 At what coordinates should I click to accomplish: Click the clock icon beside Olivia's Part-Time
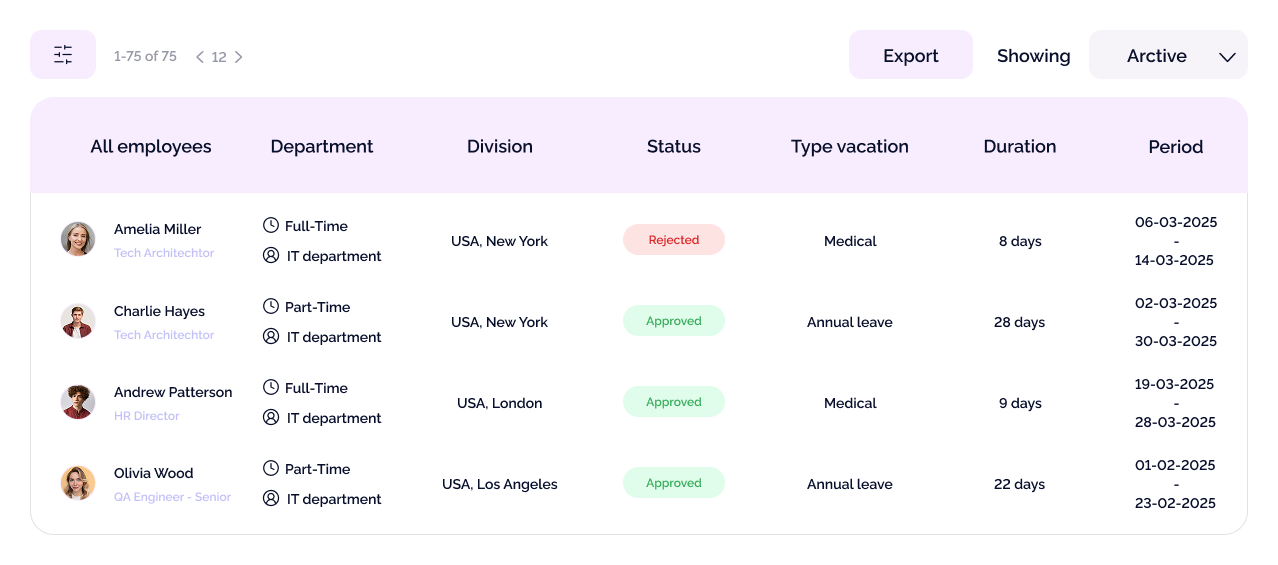click(x=270, y=469)
